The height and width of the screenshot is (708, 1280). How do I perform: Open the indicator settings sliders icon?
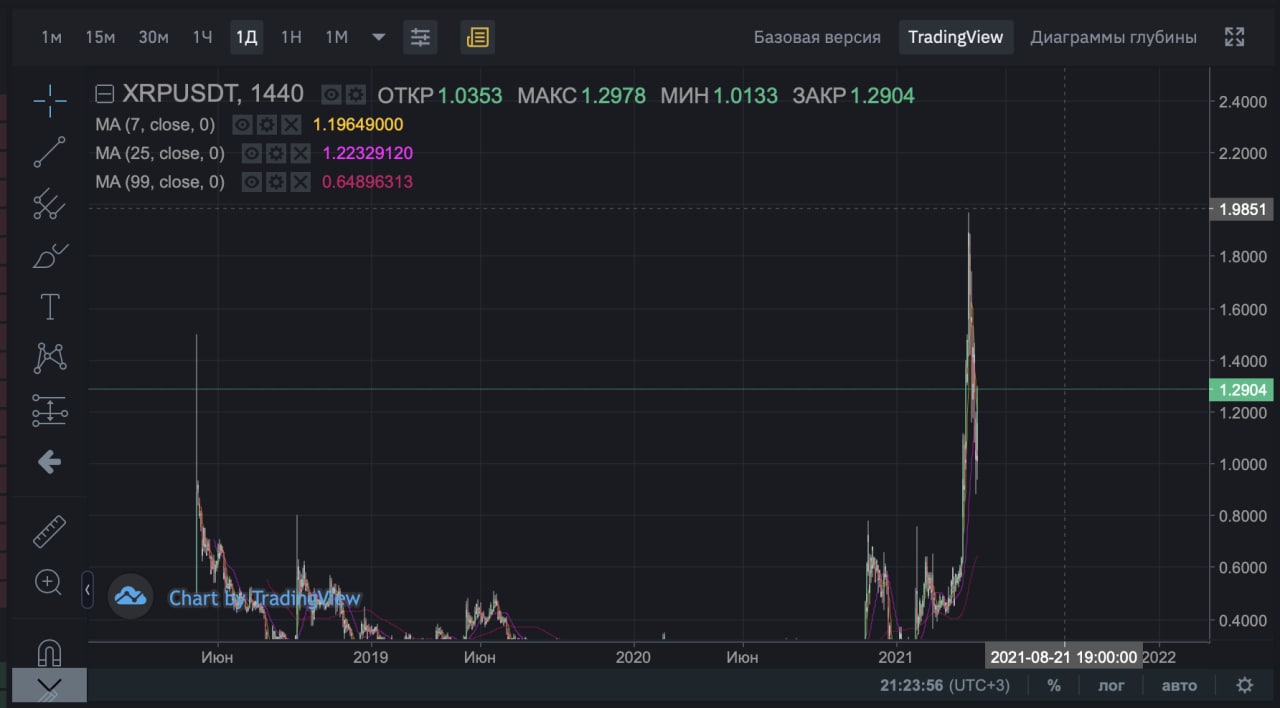(x=420, y=37)
